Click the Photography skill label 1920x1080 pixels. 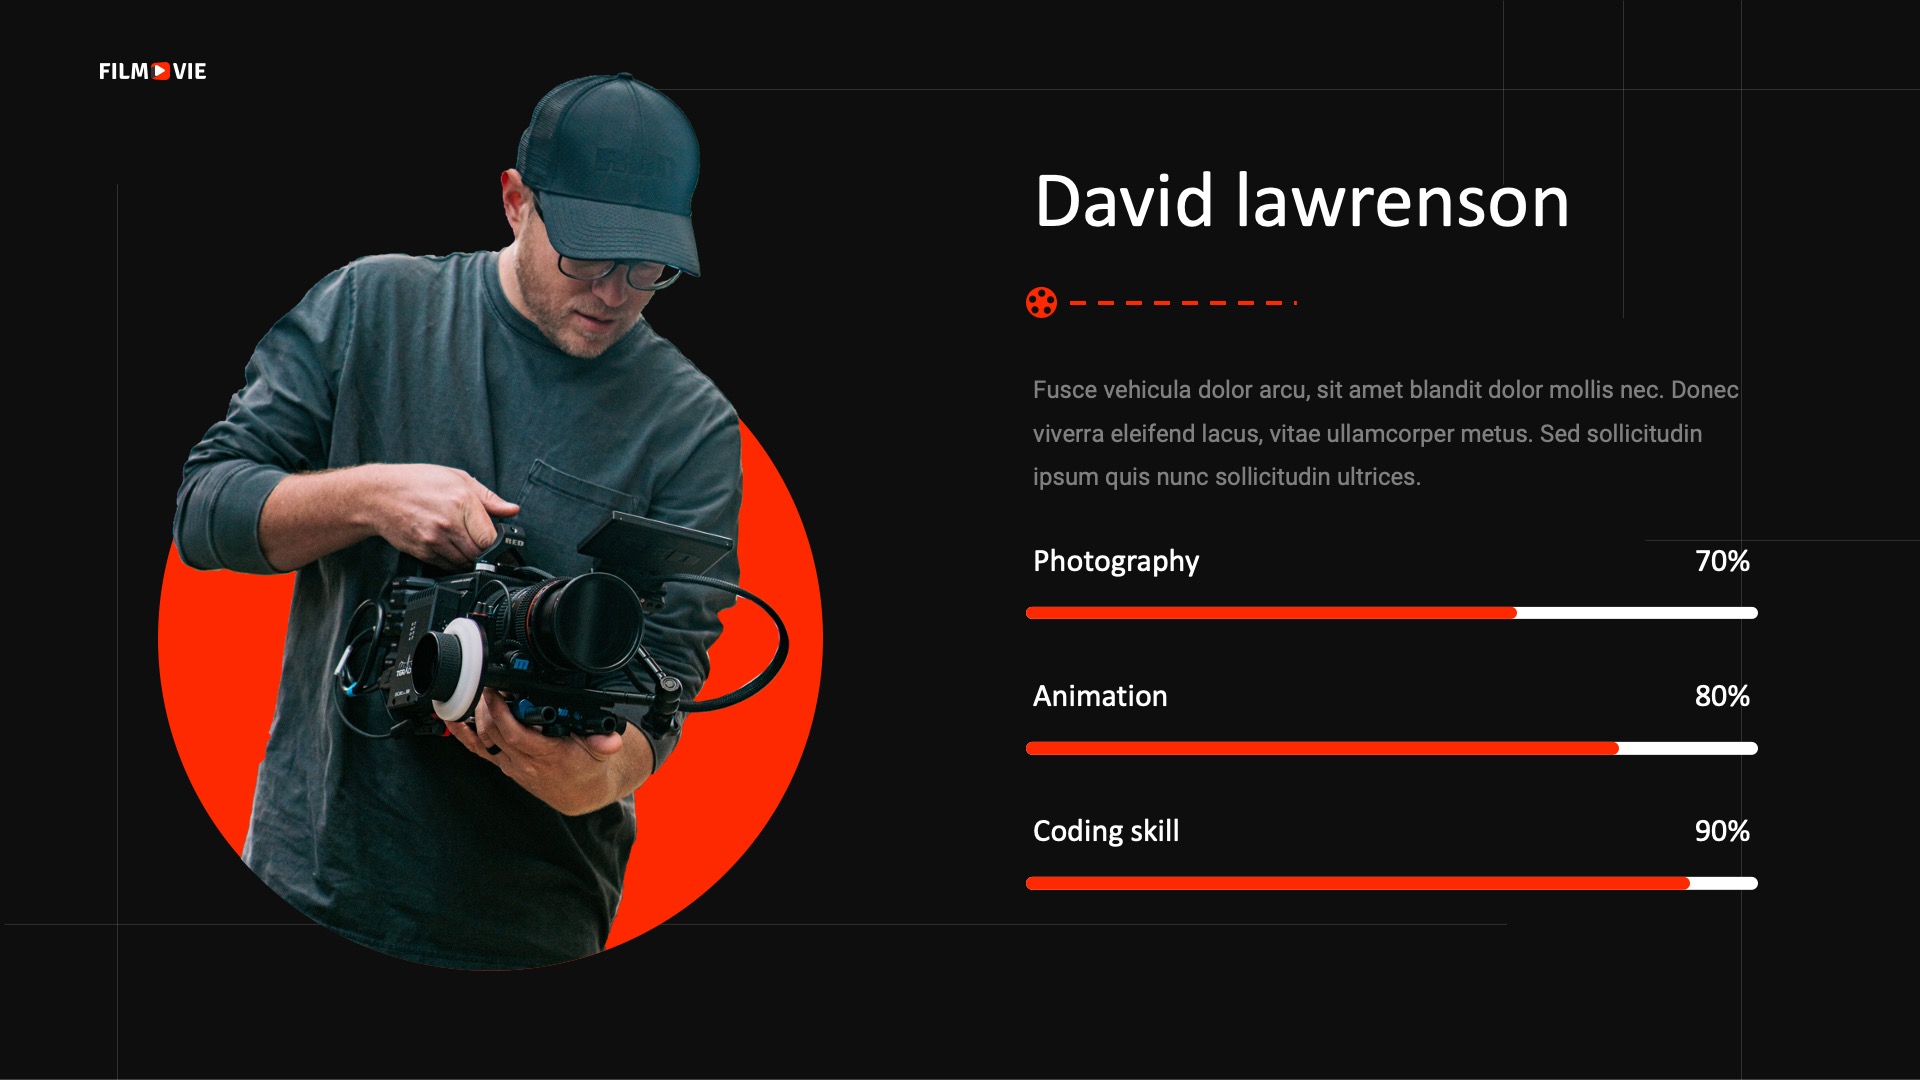1115,561
